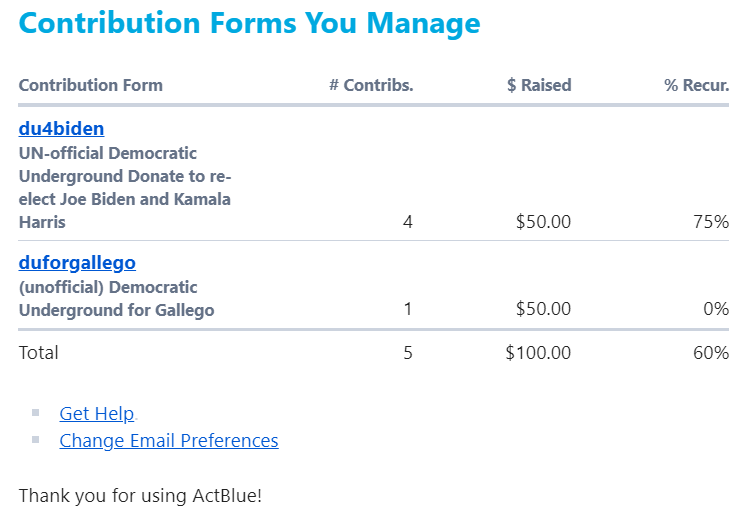The width and height of the screenshot is (745, 514).
Task: Open Change Email Preferences link
Action: tap(168, 441)
